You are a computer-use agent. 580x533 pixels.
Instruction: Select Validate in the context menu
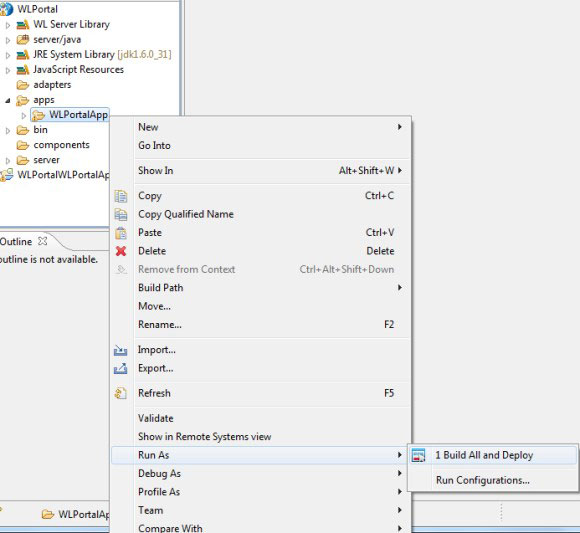click(261, 418)
